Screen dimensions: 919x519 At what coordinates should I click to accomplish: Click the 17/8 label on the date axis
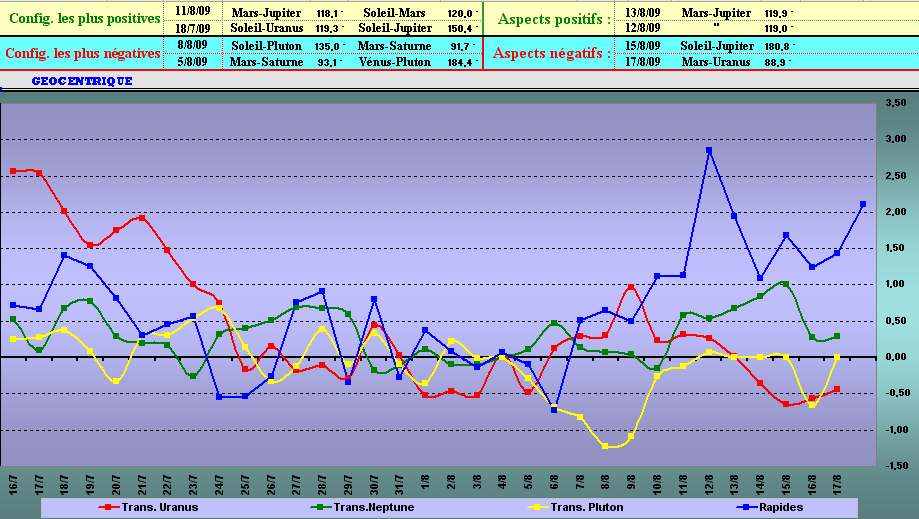(x=837, y=479)
